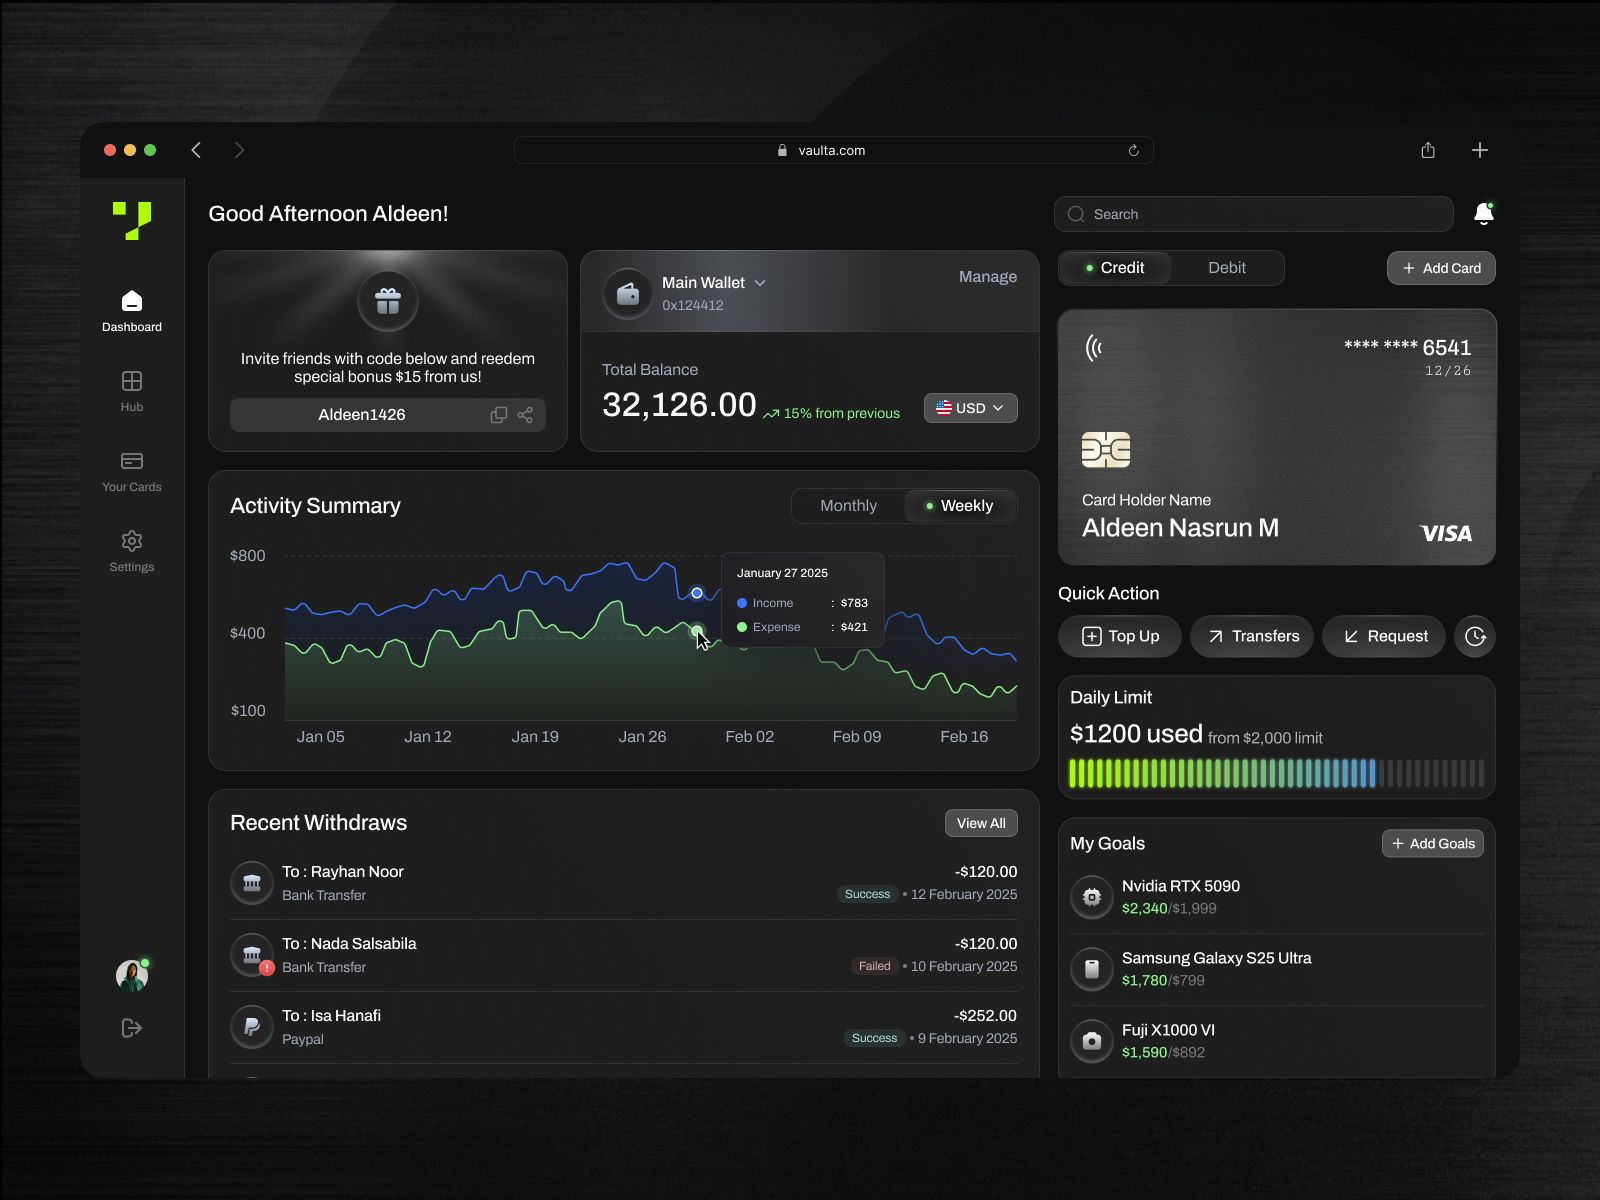
Task: Open Your Cards in the sidebar
Action: tap(131, 470)
